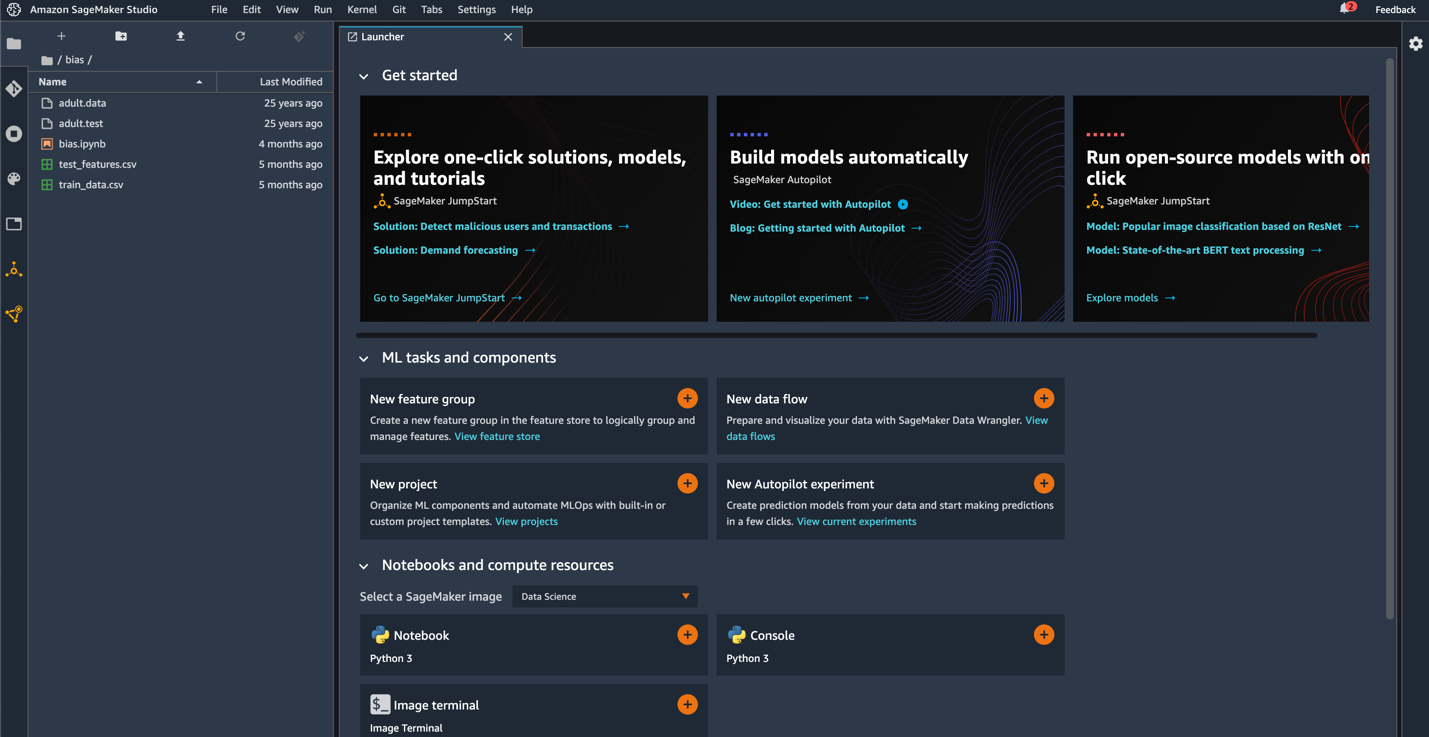1429x737 pixels.
Task: Refresh the file list
Action: (240, 36)
